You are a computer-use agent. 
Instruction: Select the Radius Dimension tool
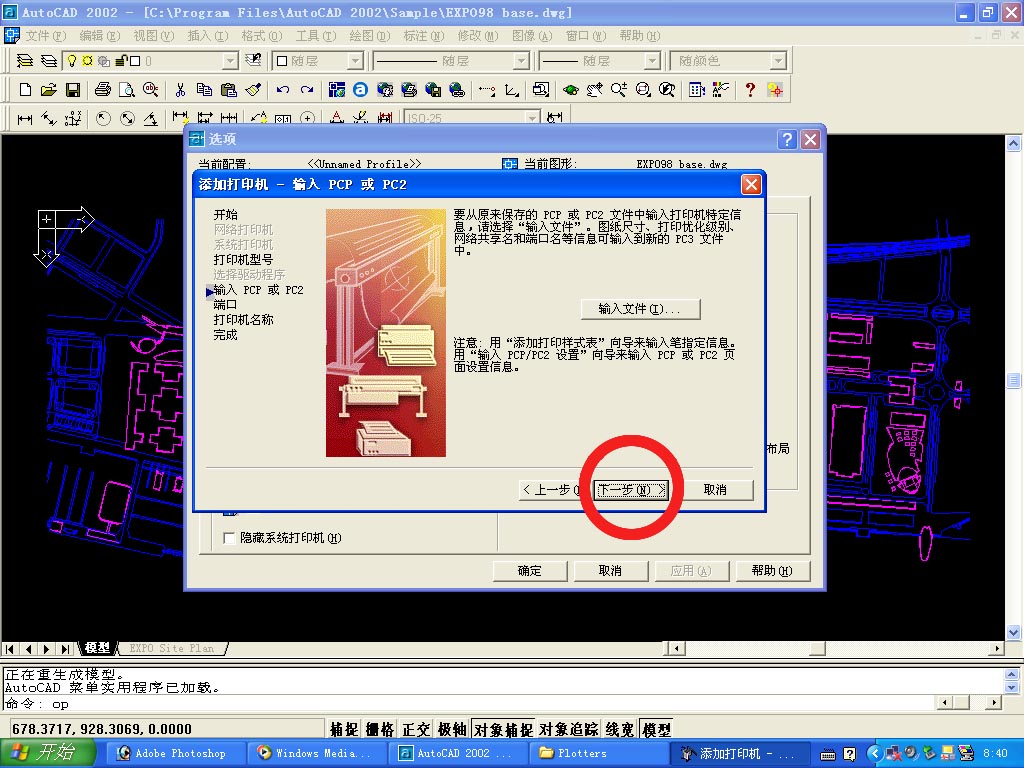point(103,119)
